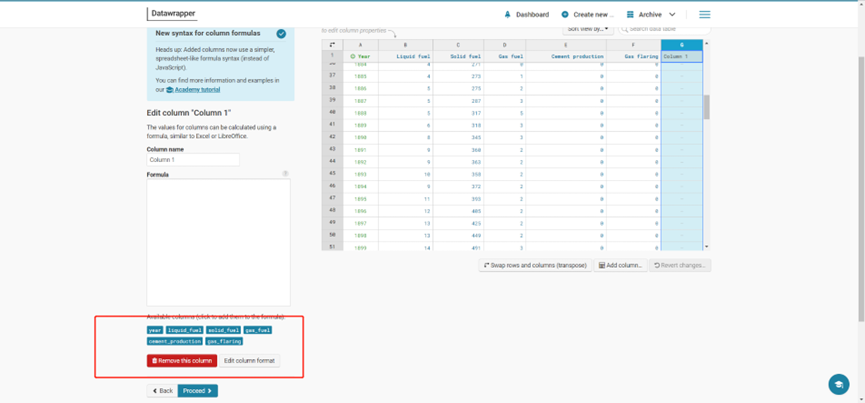Click the transpose icon in table corner
865x403 pixels.
(x=332, y=45)
